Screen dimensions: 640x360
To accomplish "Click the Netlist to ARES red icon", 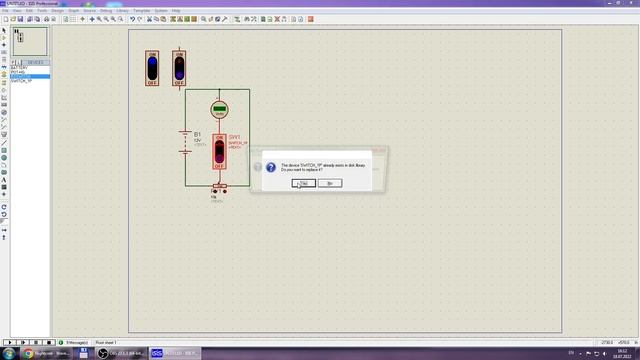I will point(311,19).
